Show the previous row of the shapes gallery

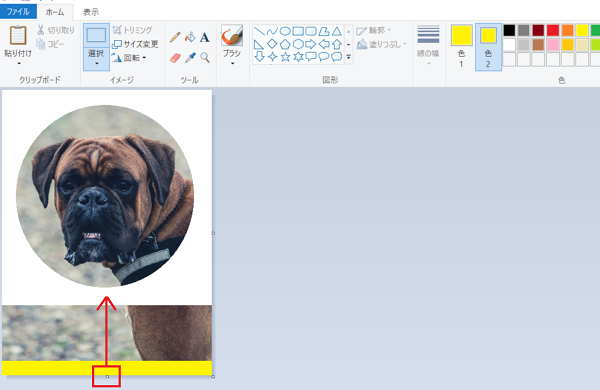(x=349, y=31)
